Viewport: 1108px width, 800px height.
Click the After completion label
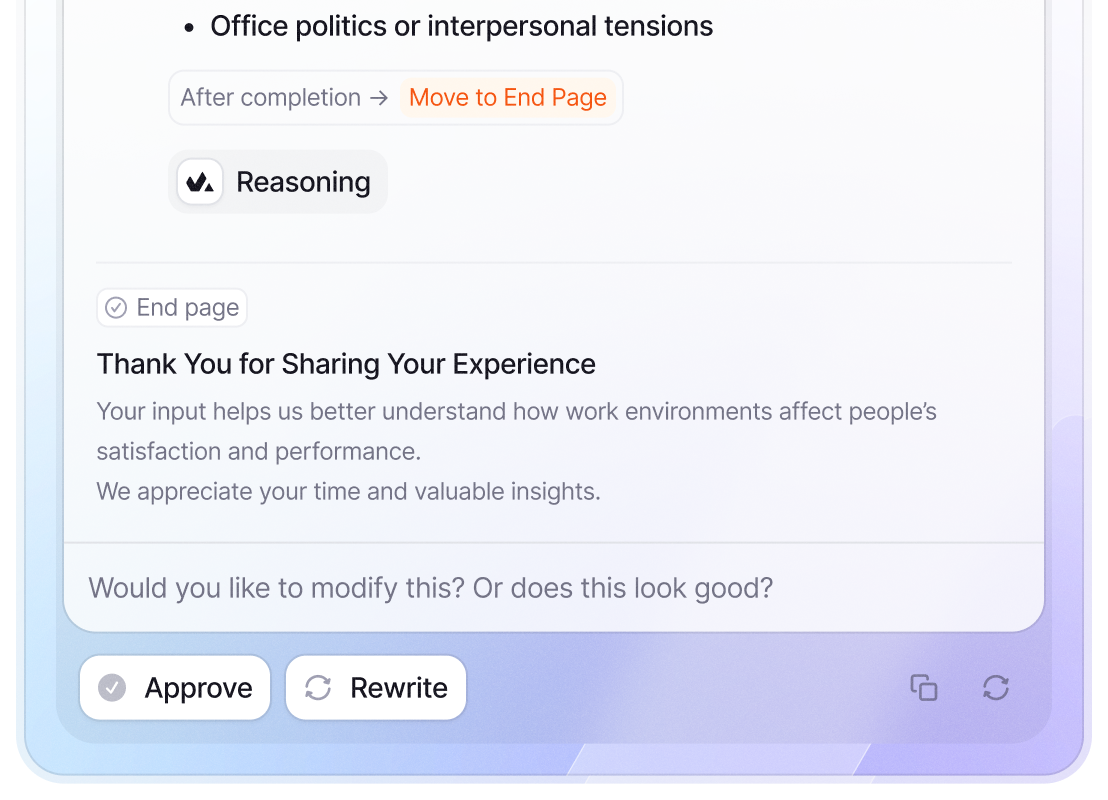click(270, 97)
